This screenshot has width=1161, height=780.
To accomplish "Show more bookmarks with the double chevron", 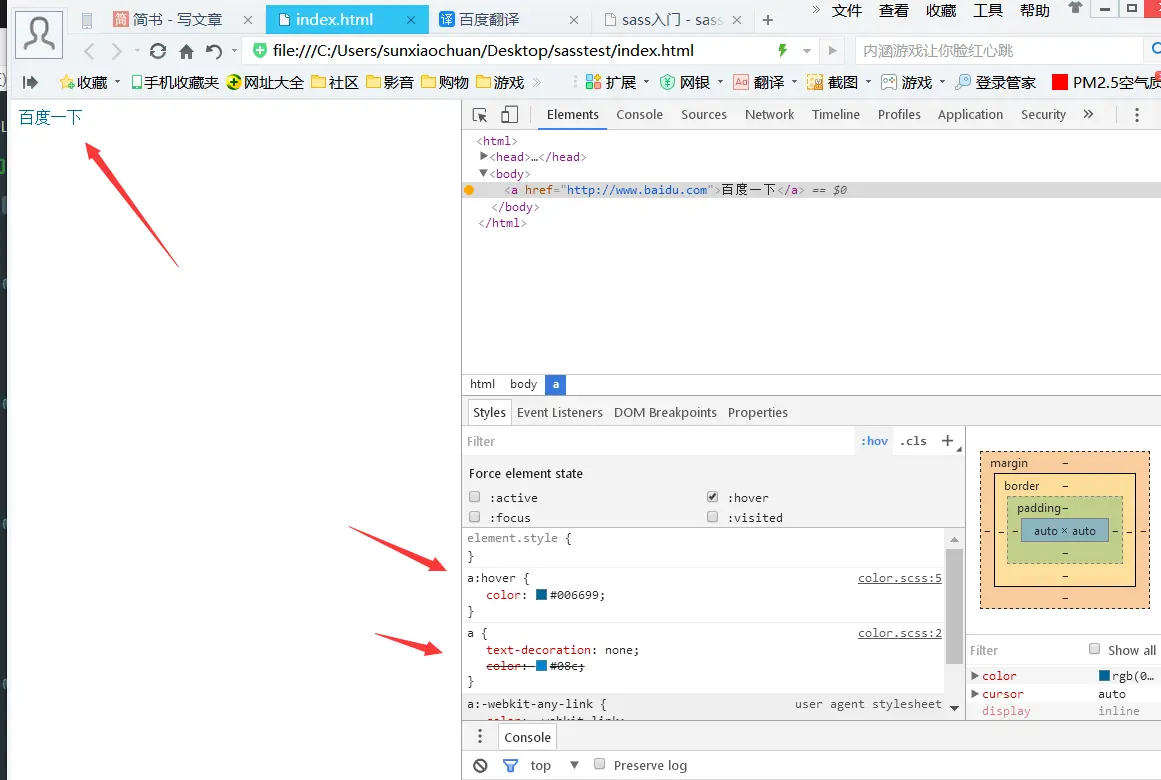I will (x=537, y=82).
